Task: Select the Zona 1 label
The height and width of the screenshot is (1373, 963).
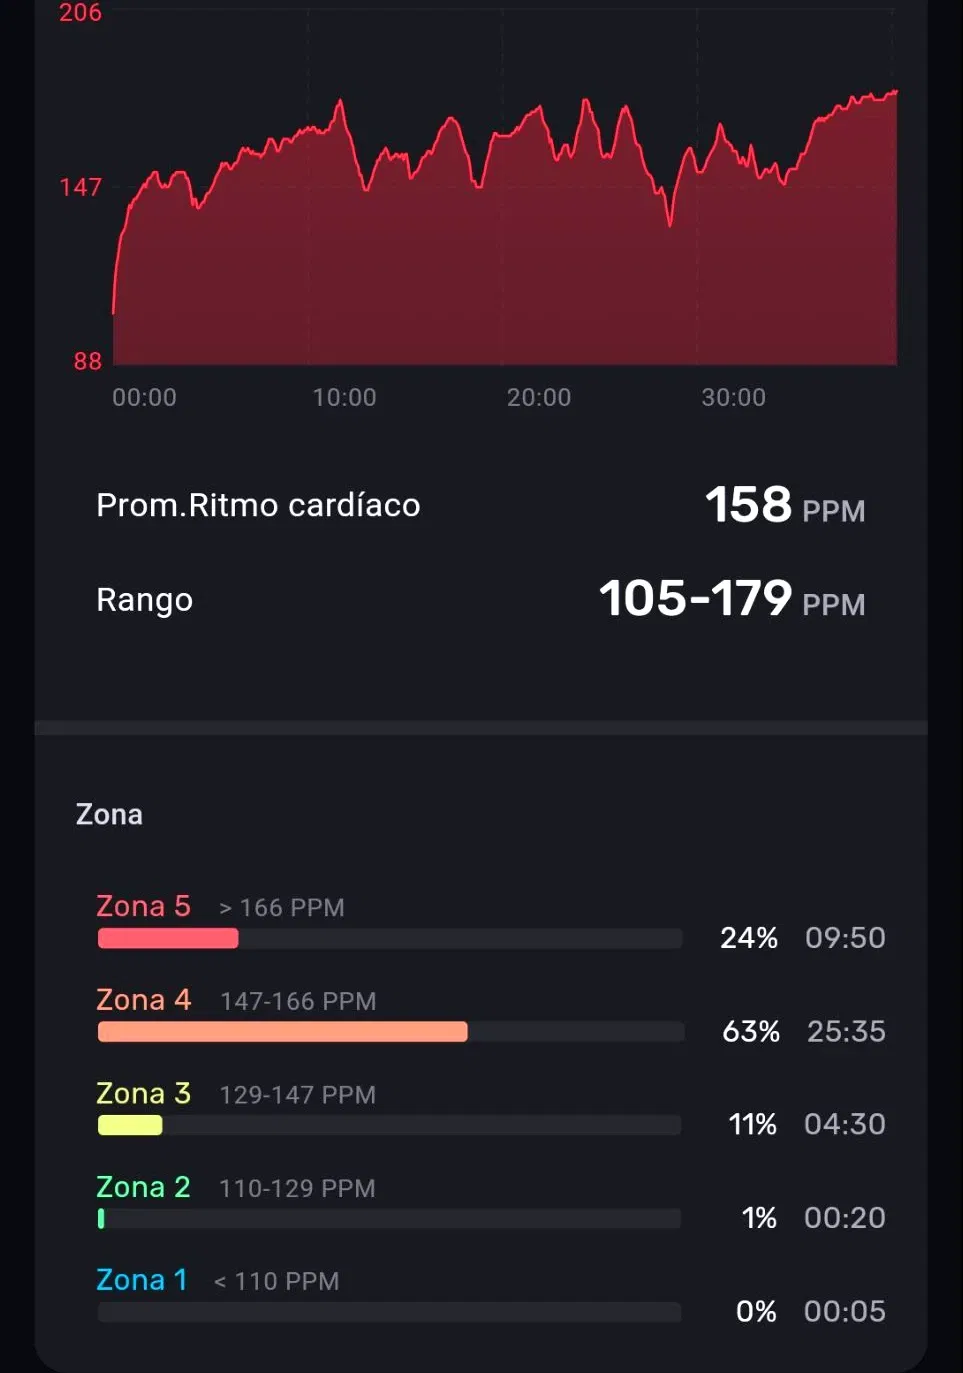Action: point(141,1280)
